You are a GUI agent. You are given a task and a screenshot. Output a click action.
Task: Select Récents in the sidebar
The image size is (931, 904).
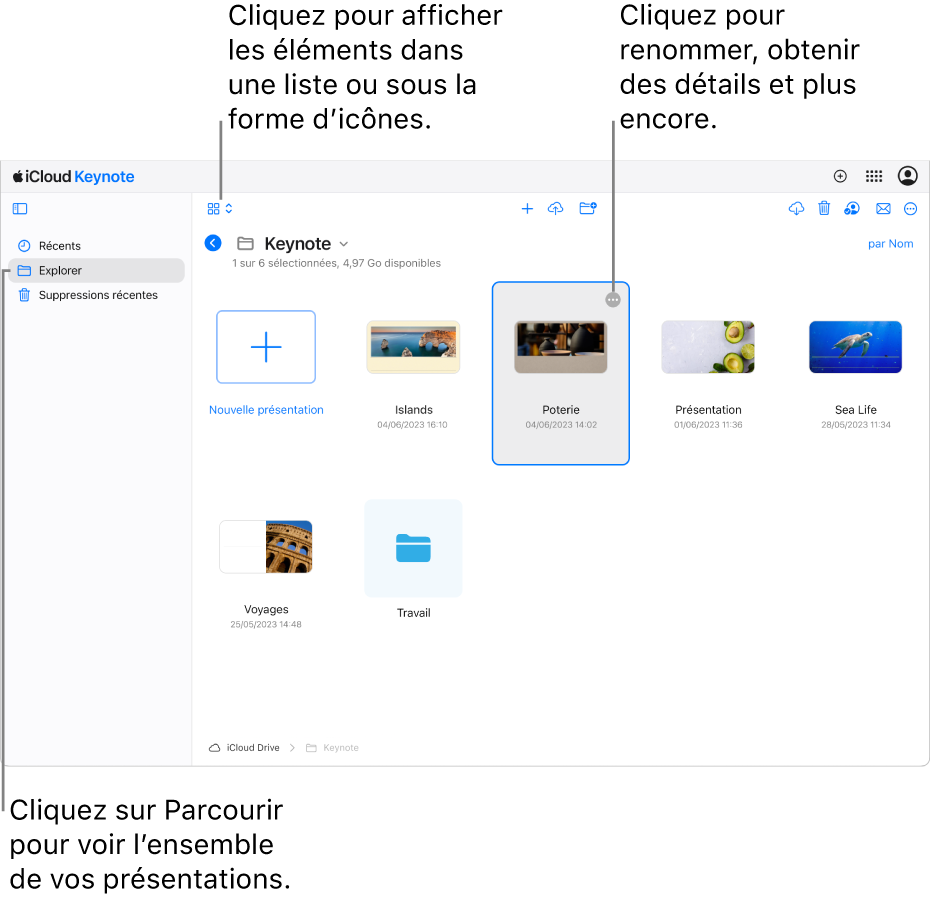tap(97, 246)
